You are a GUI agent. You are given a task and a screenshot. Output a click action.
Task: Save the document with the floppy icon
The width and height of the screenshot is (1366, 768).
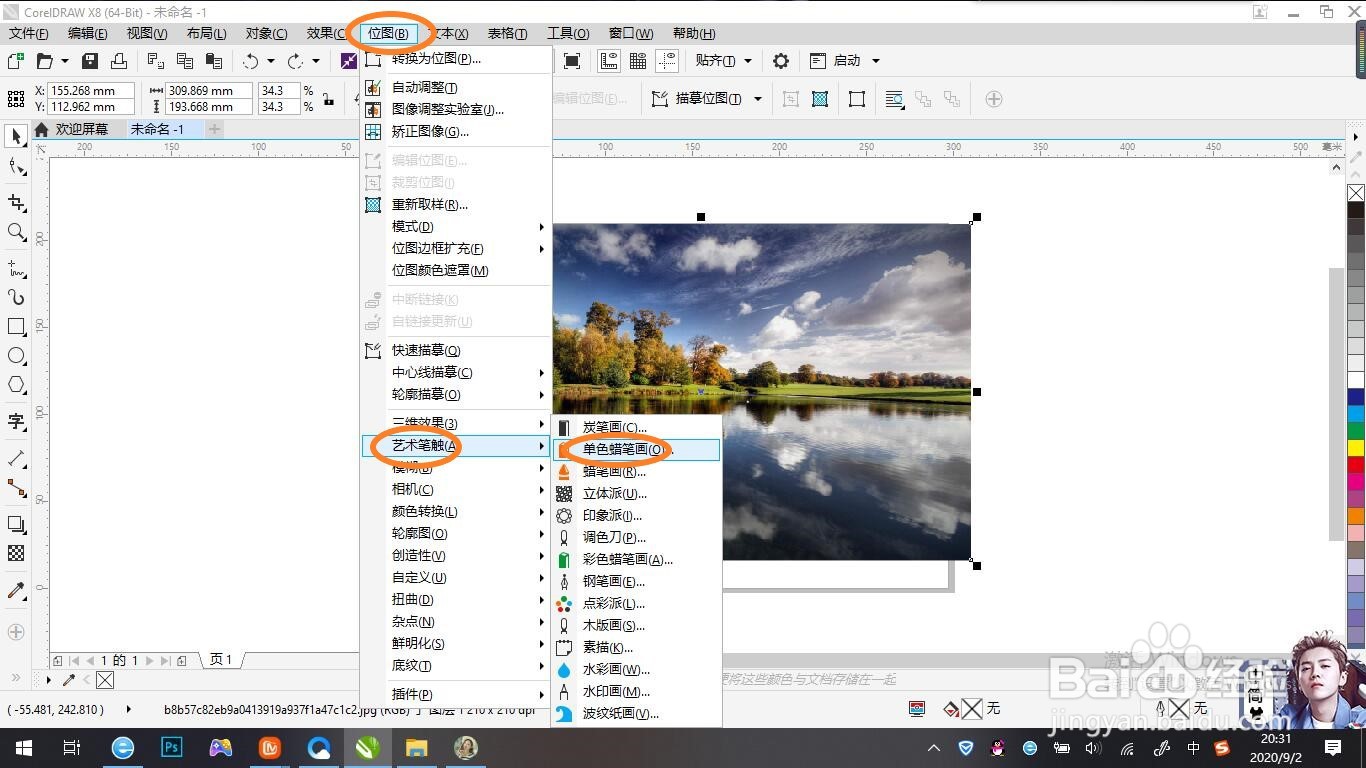[90, 61]
